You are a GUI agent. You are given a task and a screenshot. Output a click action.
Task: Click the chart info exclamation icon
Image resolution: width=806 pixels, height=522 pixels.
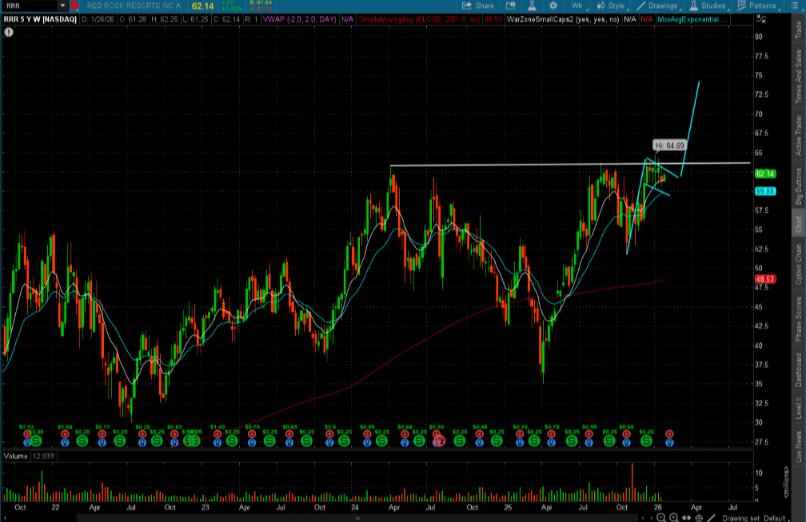[x=9, y=32]
